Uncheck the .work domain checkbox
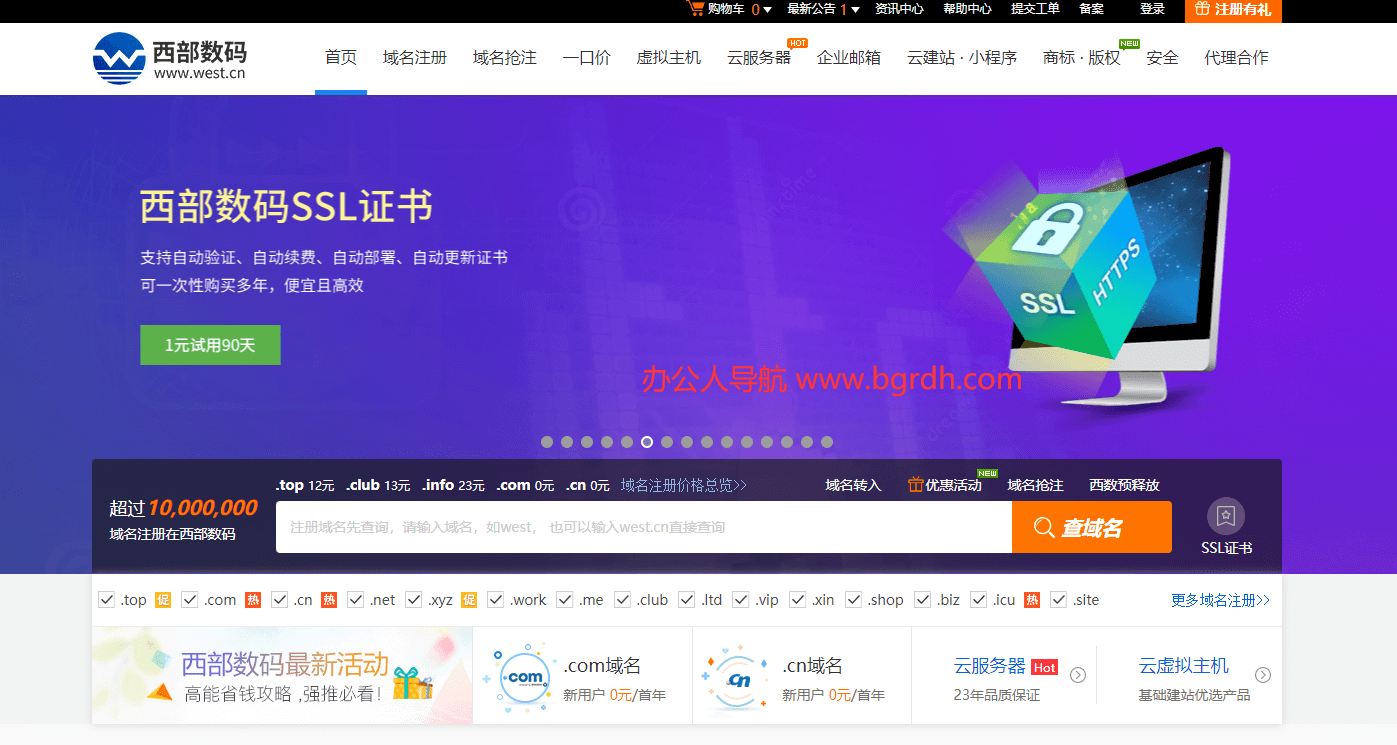 click(x=496, y=600)
